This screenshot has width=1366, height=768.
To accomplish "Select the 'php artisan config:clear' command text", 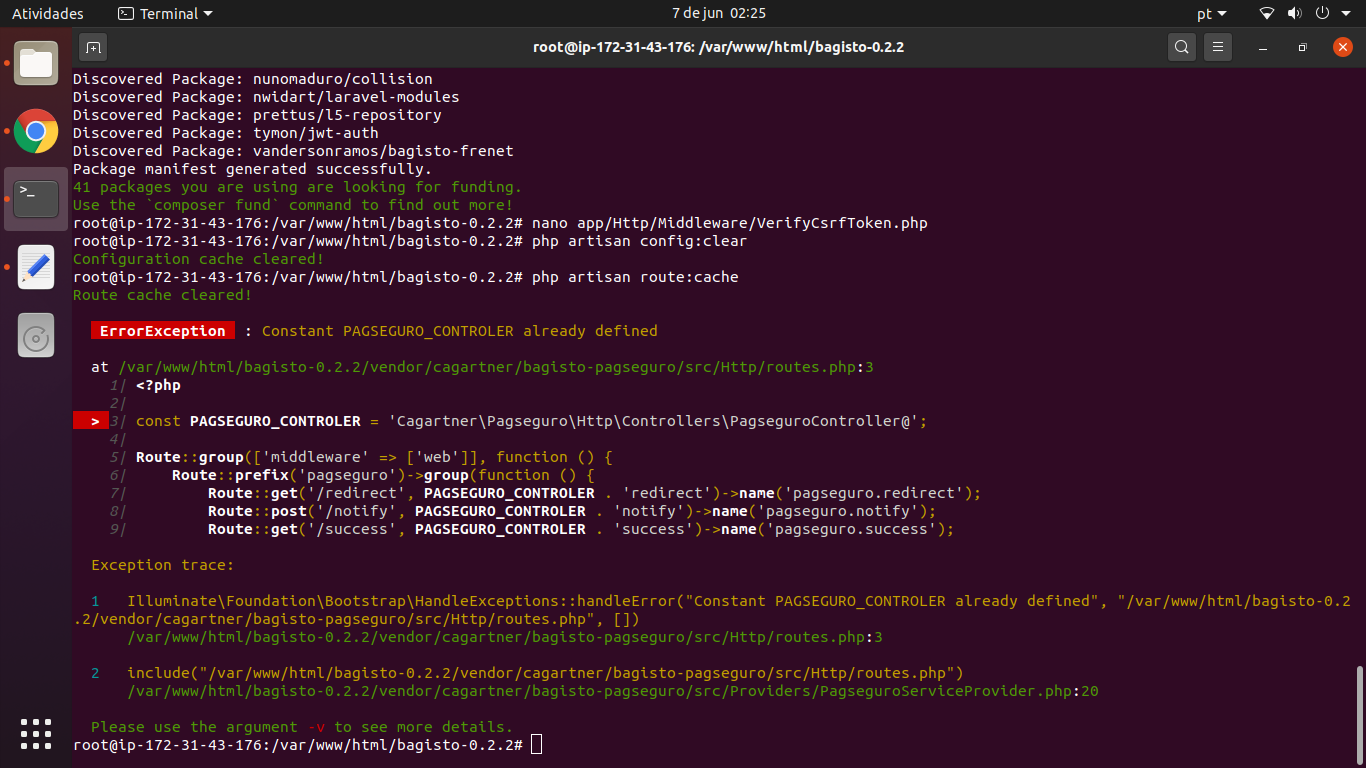I will pos(639,241).
